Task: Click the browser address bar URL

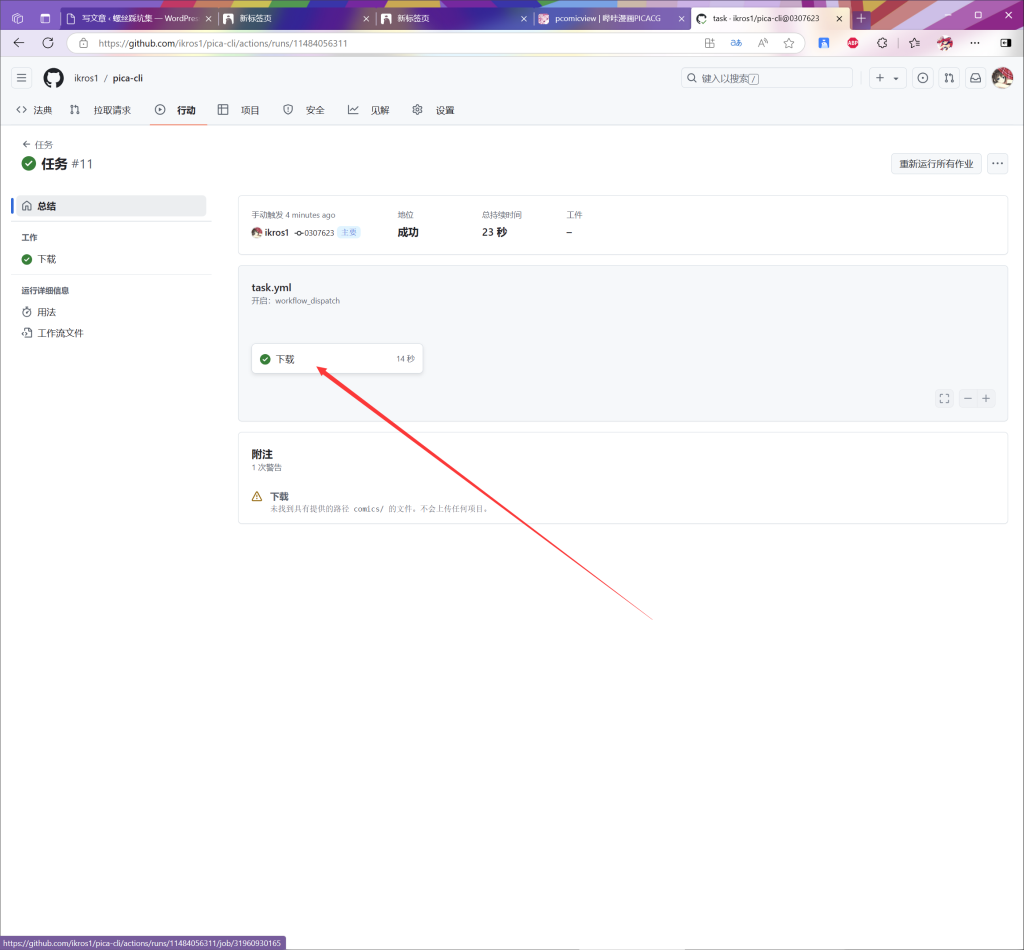Action: (x=223, y=43)
